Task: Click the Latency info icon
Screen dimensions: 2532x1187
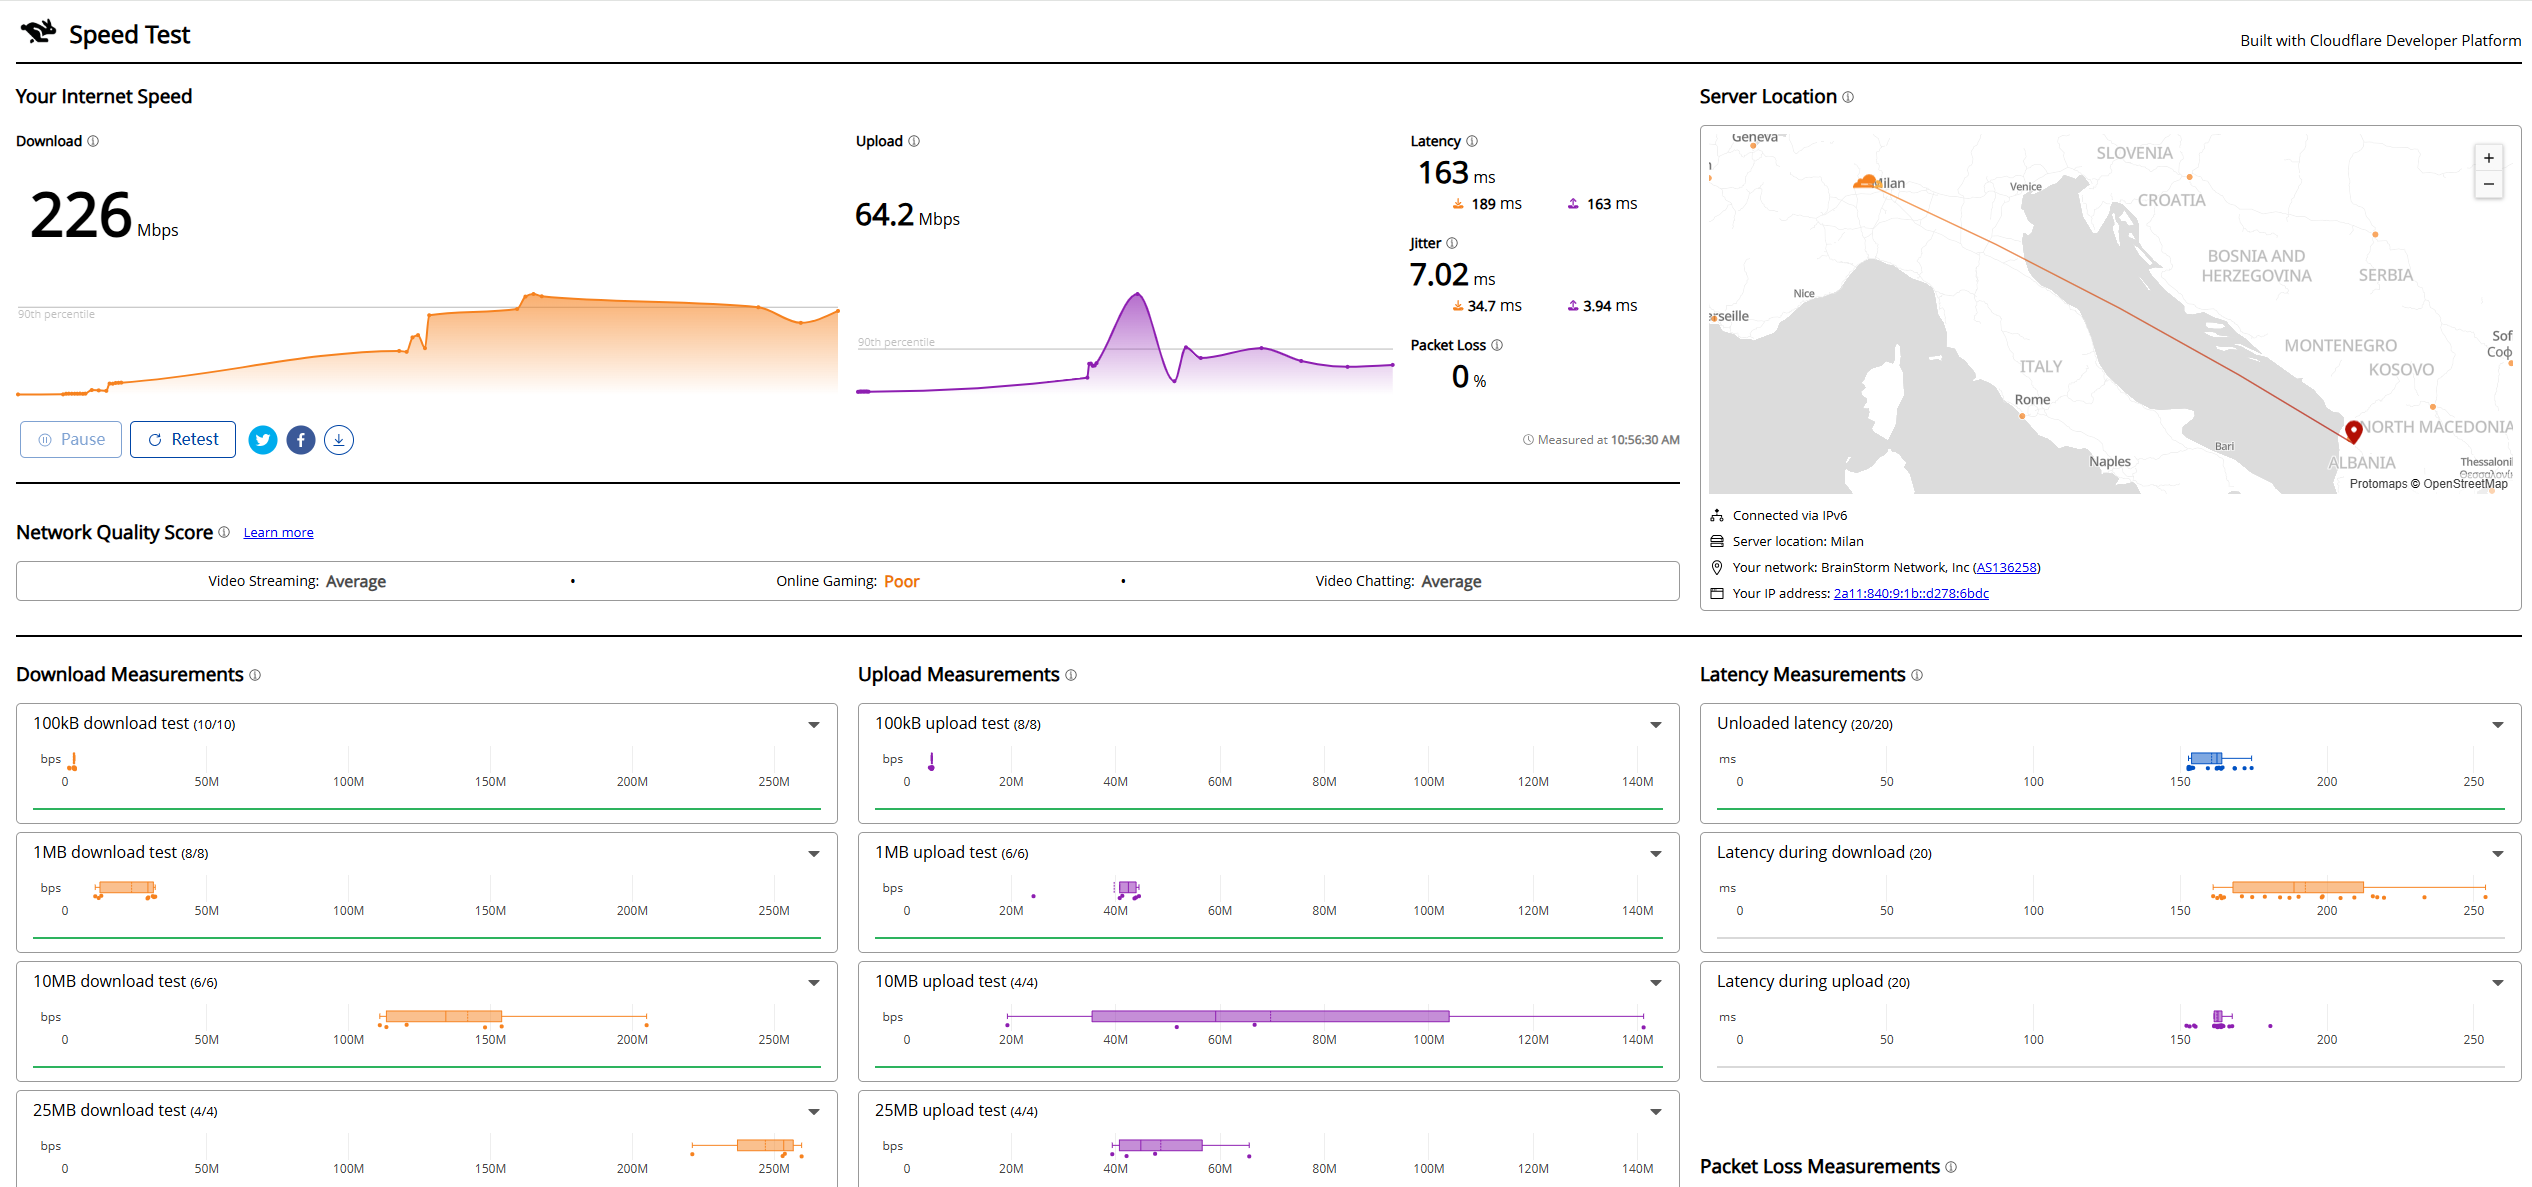Action: tap(1472, 141)
